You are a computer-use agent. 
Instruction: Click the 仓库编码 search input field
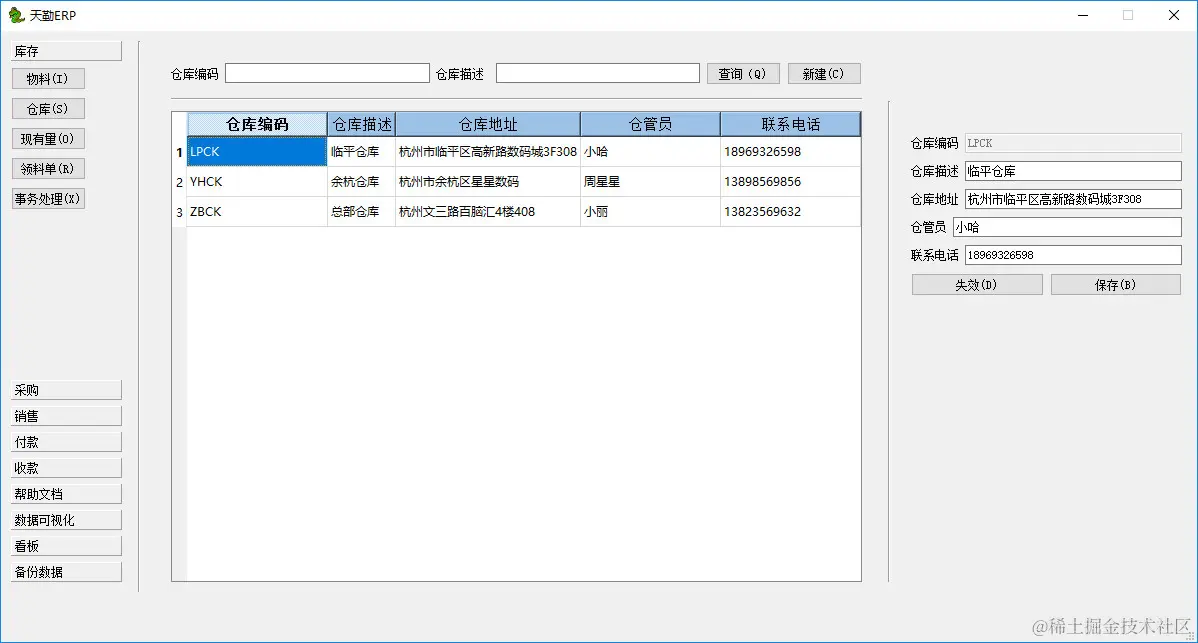click(x=327, y=72)
